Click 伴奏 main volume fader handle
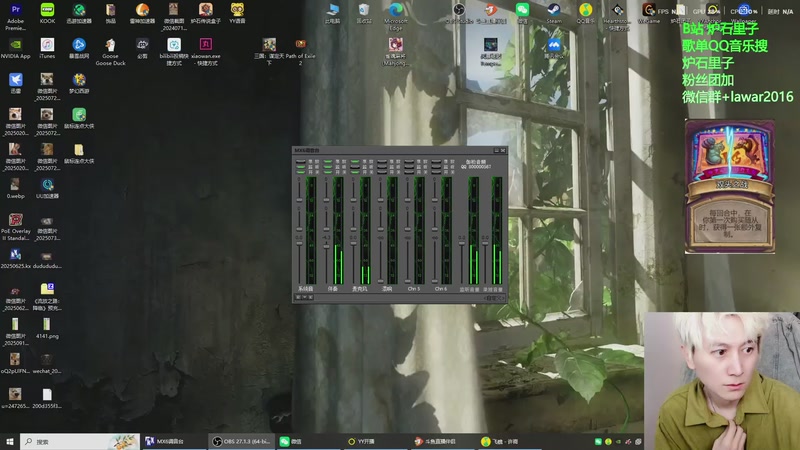The height and width of the screenshot is (450, 800). [x=327, y=246]
